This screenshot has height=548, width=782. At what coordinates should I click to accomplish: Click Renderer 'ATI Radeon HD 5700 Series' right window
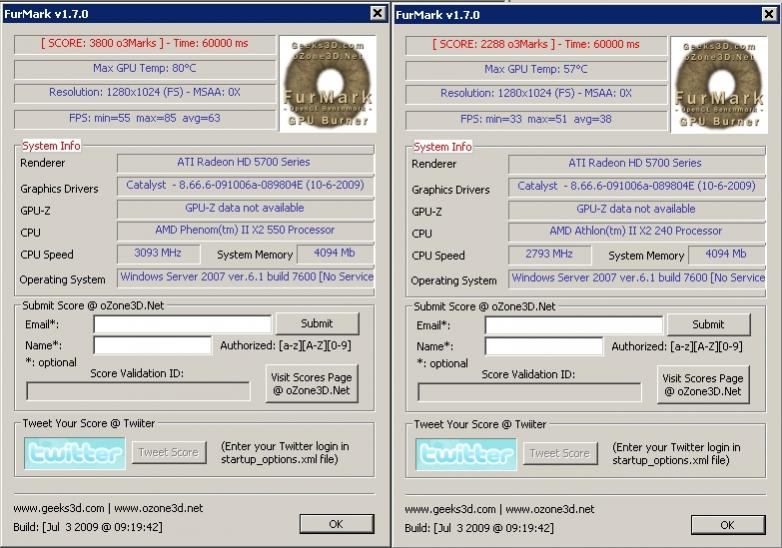pyautogui.click(x=636, y=164)
